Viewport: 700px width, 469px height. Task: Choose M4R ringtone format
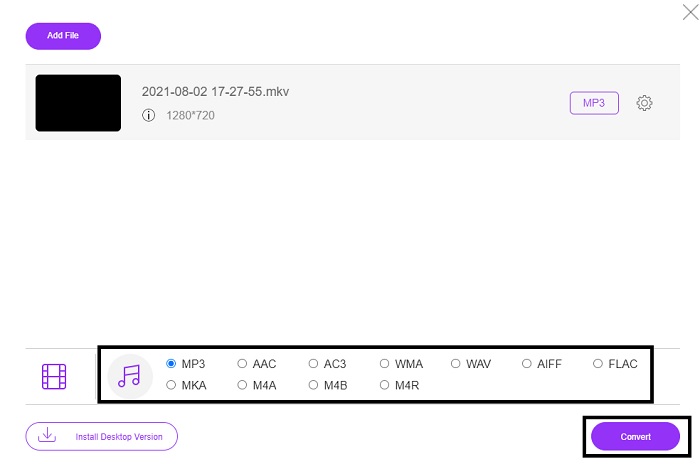click(x=385, y=384)
